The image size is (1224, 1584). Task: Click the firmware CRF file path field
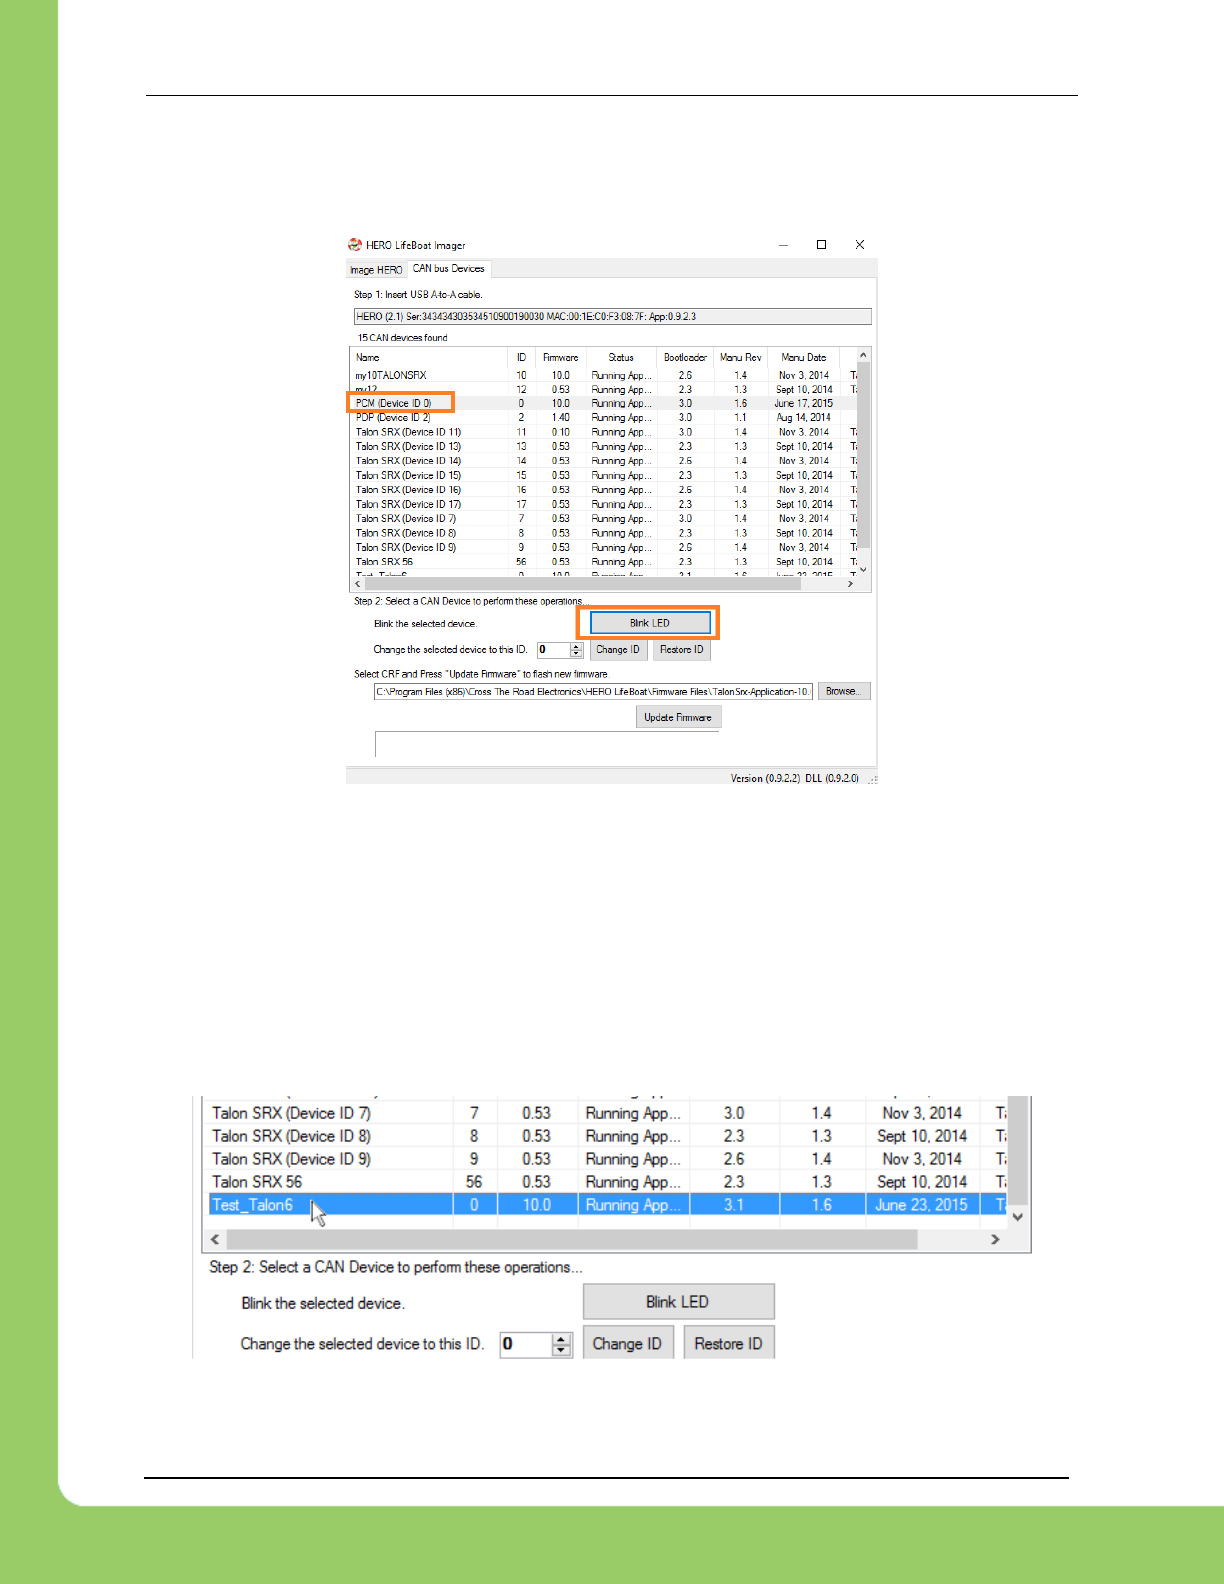click(x=593, y=692)
